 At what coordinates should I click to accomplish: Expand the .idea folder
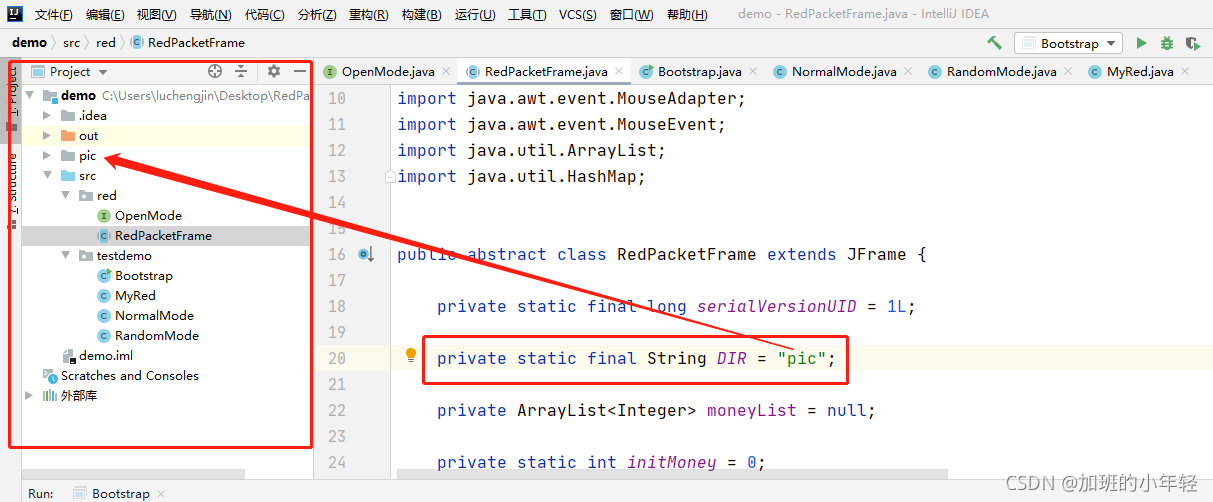[46, 116]
